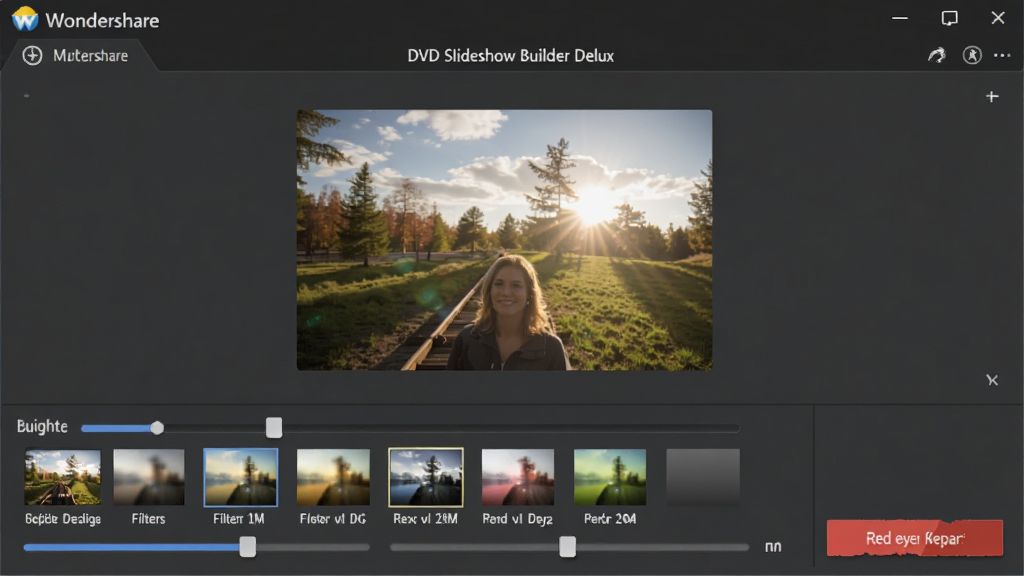Click the bottom right gray slider handle

point(568,547)
